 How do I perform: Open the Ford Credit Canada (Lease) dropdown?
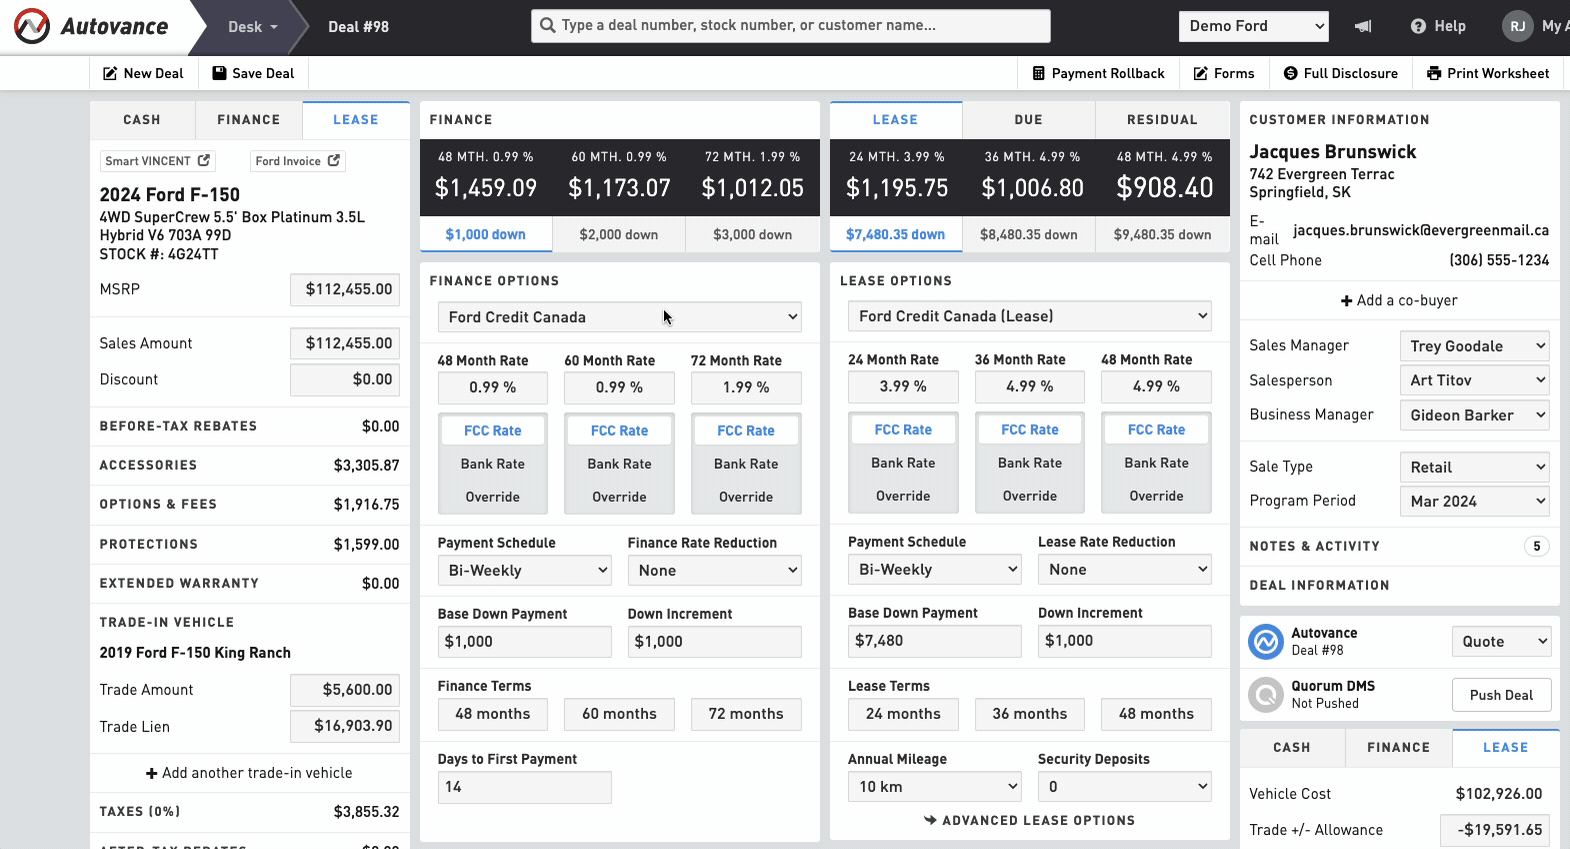[1030, 316]
